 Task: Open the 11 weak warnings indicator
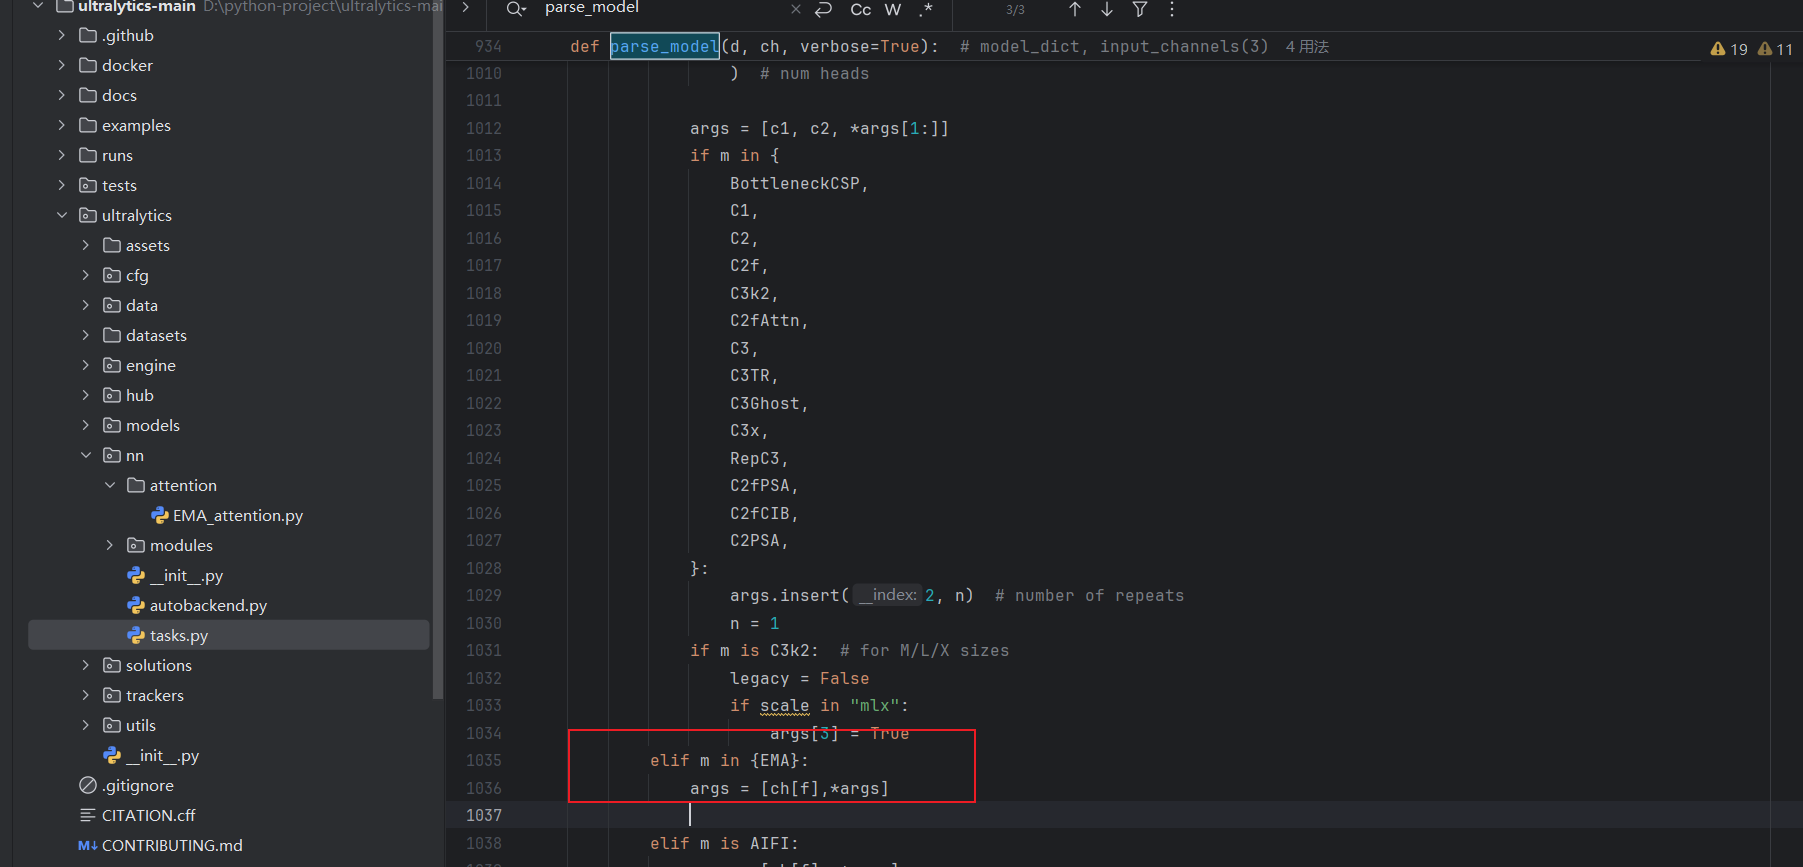(x=1776, y=49)
